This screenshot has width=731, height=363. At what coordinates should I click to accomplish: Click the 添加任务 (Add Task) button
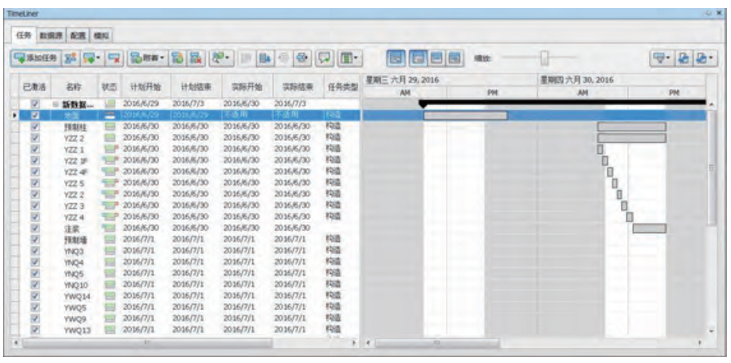pos(35,59)
